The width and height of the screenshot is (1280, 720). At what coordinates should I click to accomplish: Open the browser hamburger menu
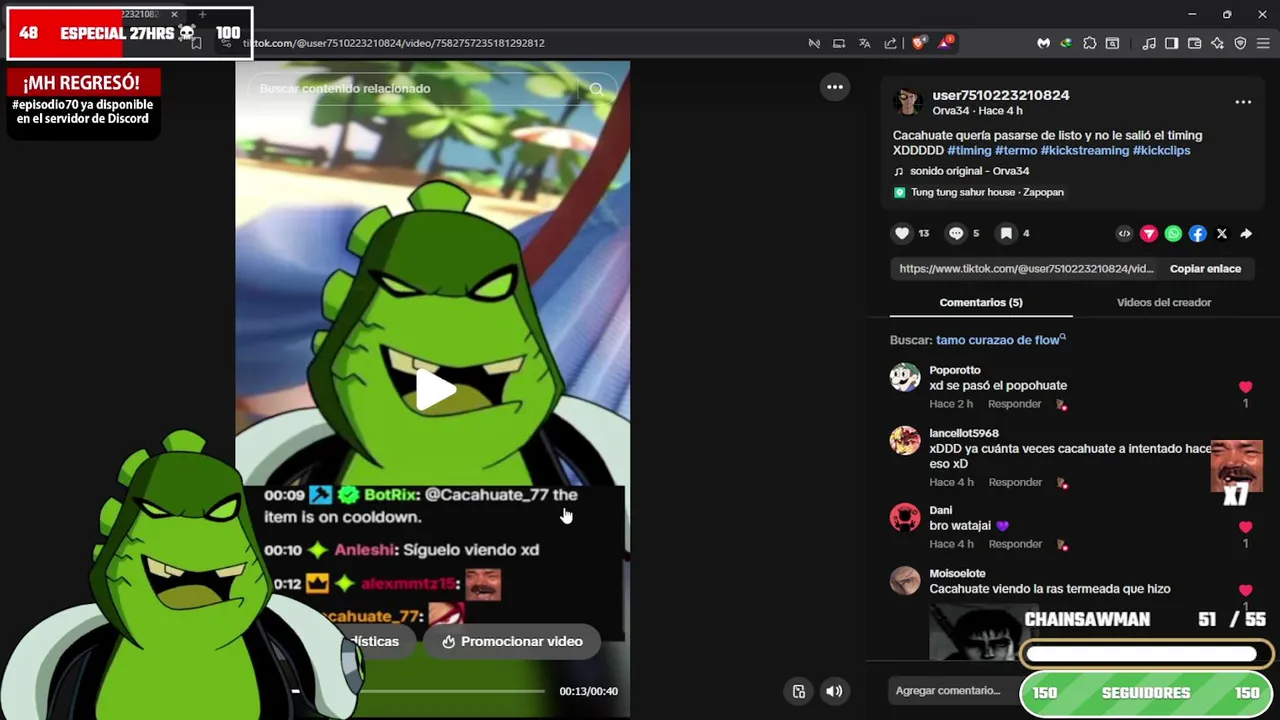1263,43
